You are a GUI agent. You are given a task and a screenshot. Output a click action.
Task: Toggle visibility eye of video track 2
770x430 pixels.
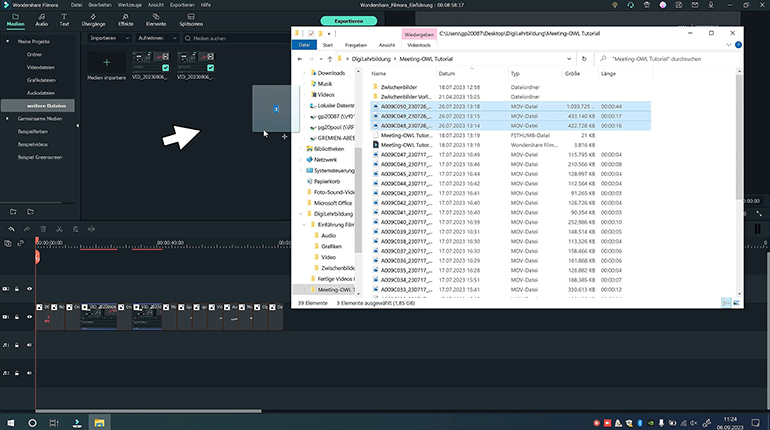click(x=29, y=289)
